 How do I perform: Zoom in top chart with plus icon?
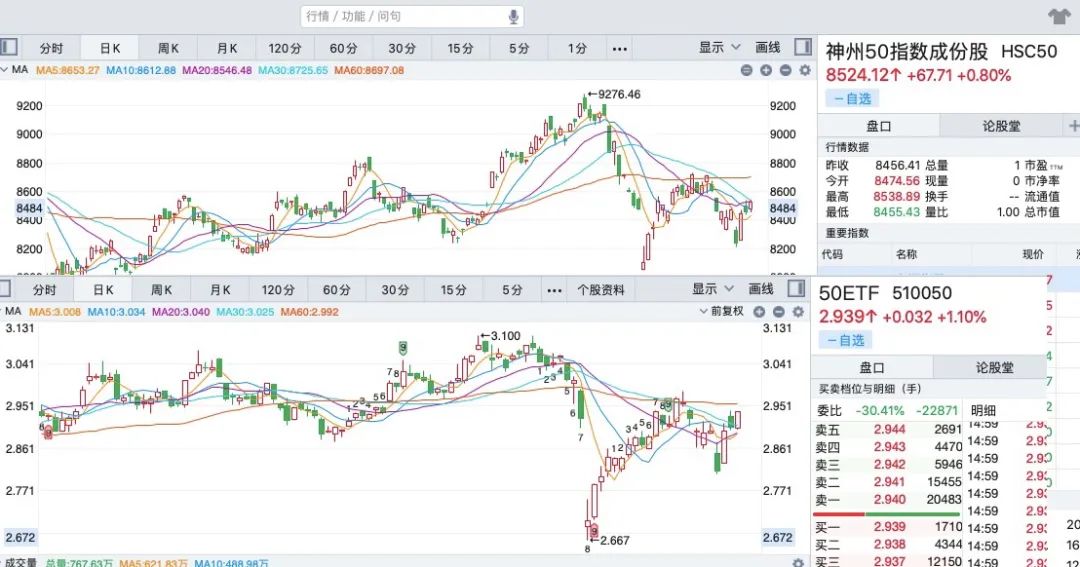tap(765, 70)
